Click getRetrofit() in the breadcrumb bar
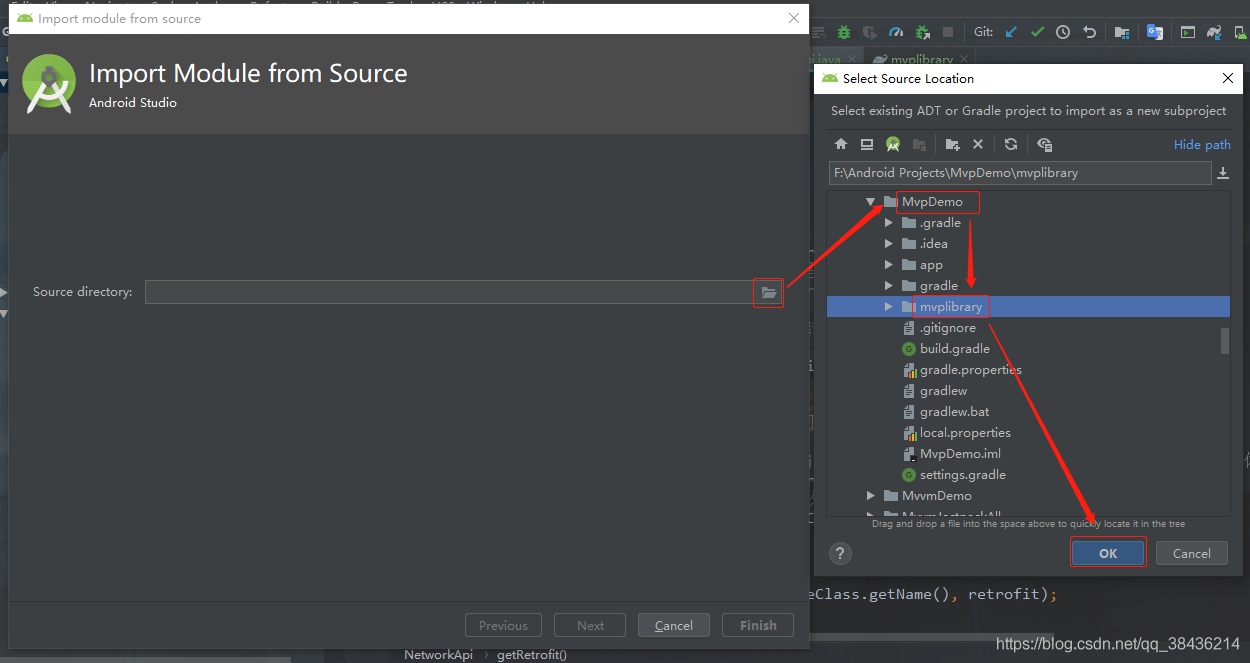This screenshot has width=1250, height=663. click(531, 655)
